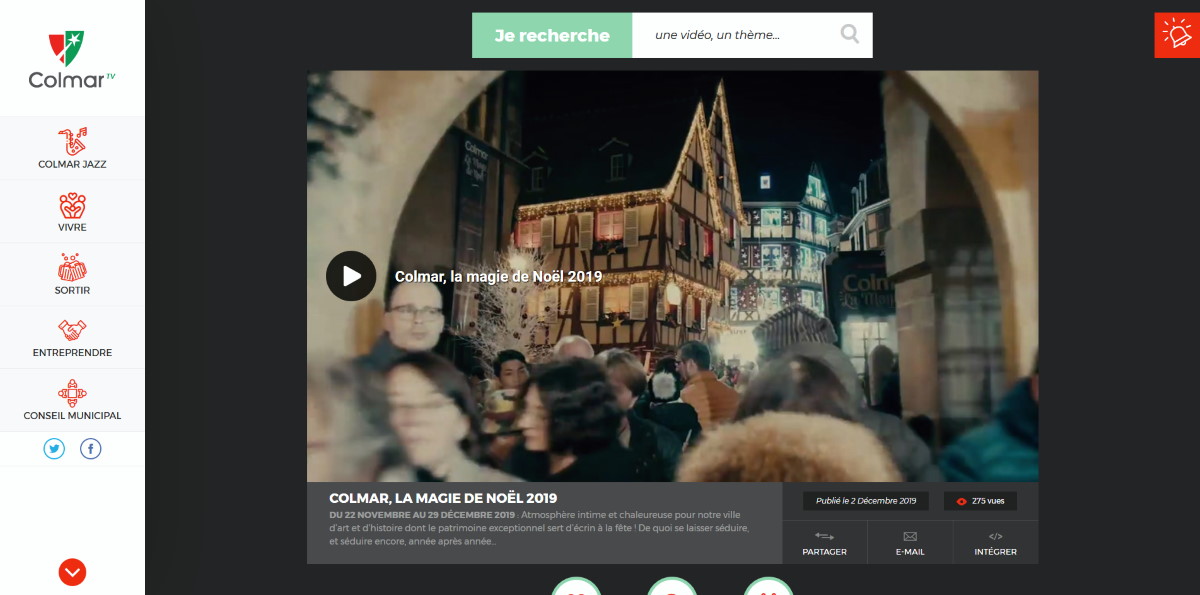Open the VIVRE menu label
This screenshot has width=1200, height=595.
(x=72, y=227)
